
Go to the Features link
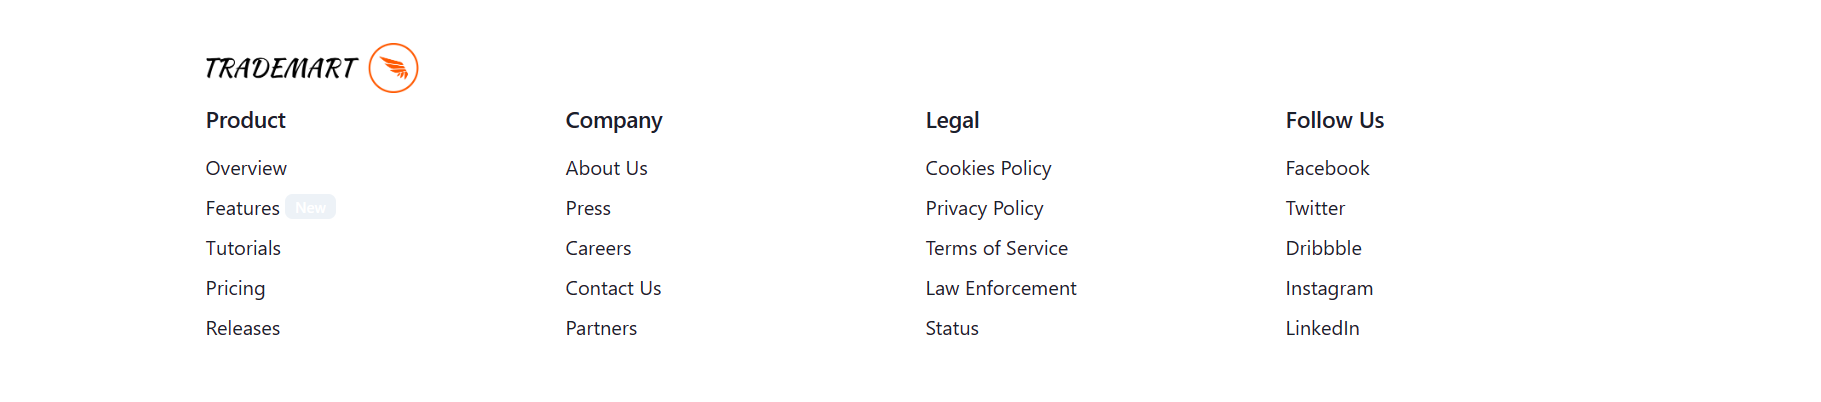[x=243, y=208]
